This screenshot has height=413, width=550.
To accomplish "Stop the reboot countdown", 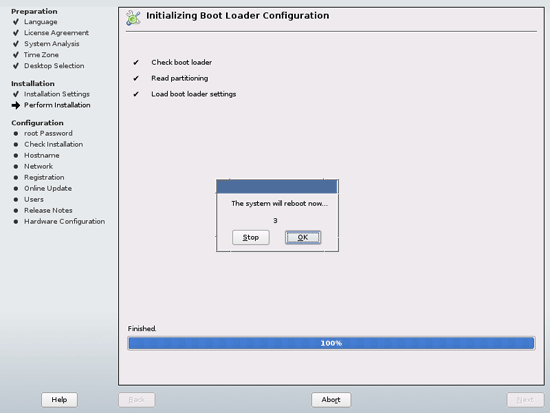I will [251, 238].
